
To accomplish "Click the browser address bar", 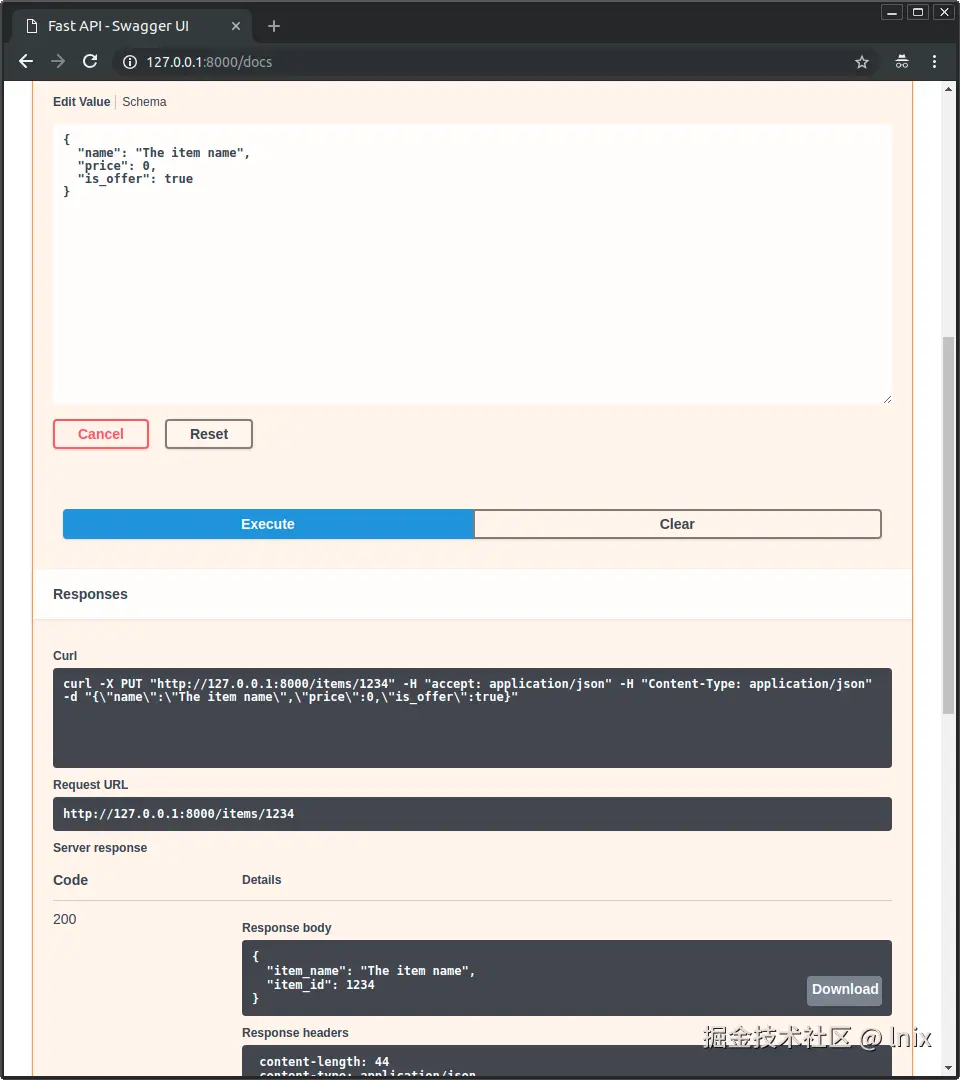I will point(400,61).
